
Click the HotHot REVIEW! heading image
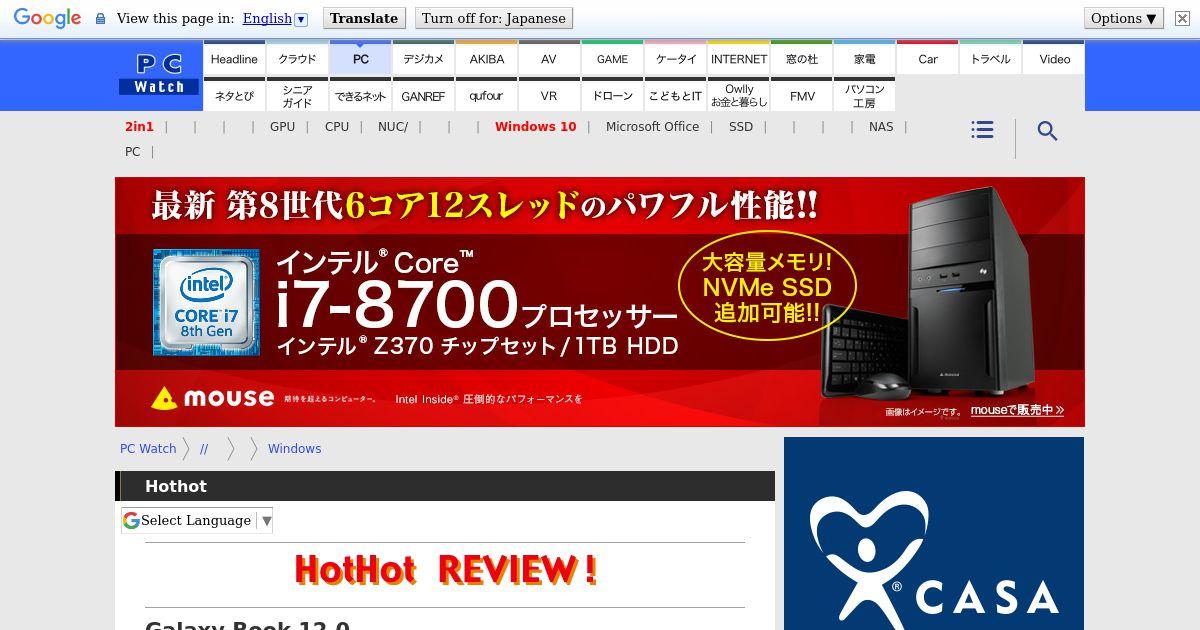[445, 570]
